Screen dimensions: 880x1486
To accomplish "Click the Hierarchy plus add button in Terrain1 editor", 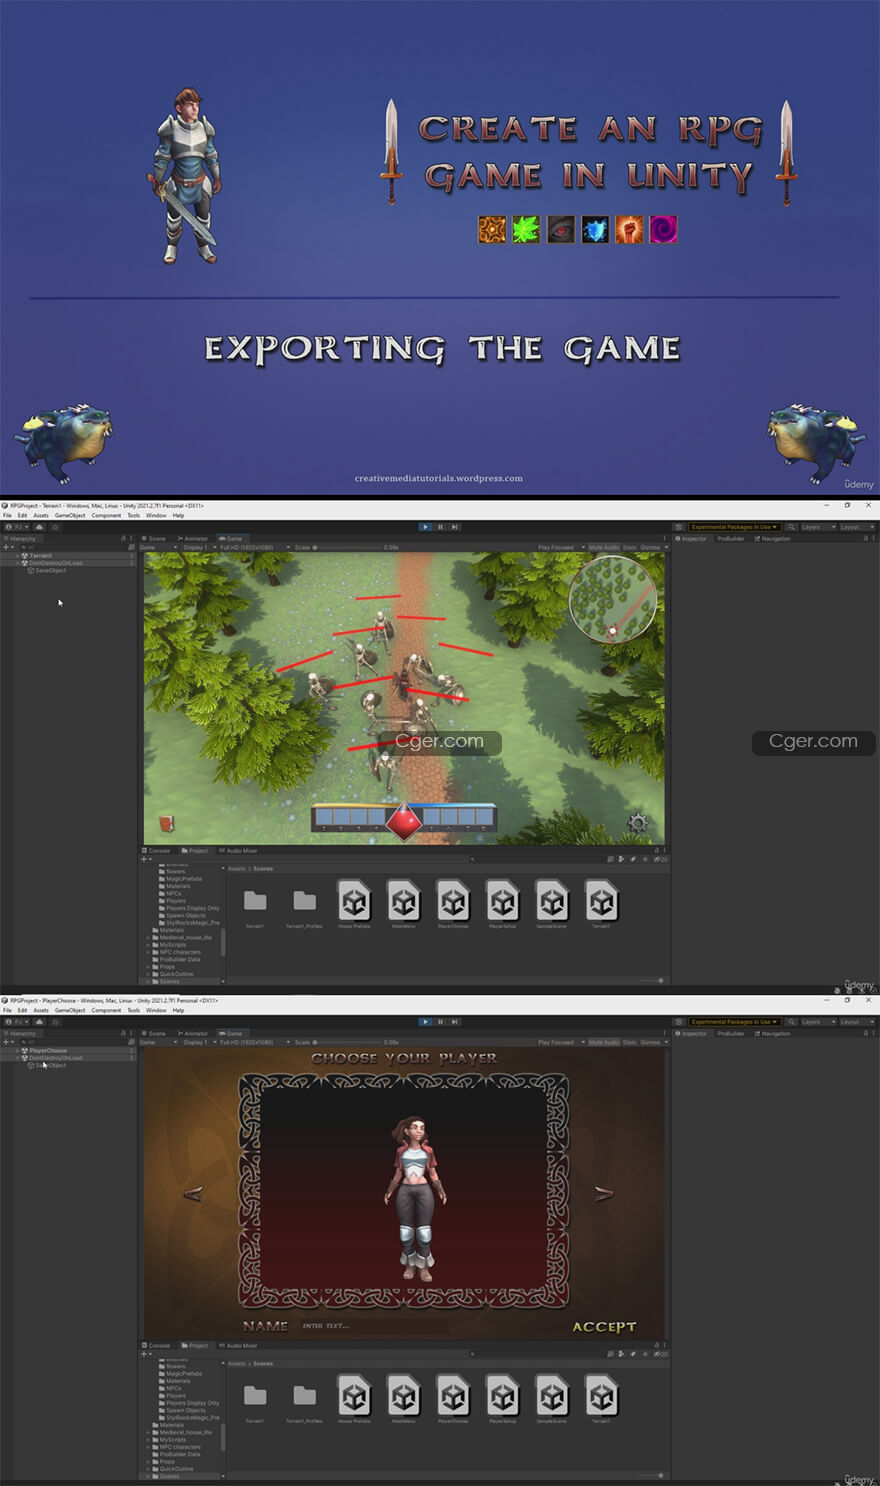I will (x=7, y=547).
